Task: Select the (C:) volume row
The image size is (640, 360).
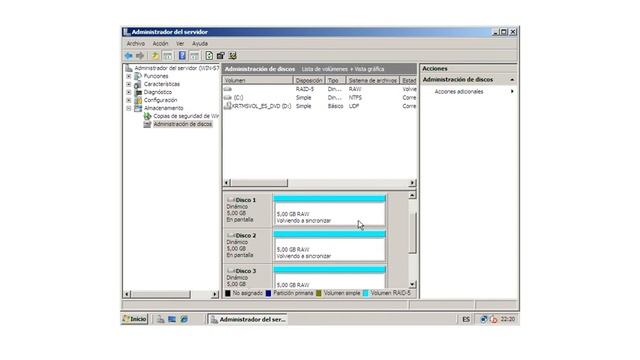Action: [x=320, y=98]
